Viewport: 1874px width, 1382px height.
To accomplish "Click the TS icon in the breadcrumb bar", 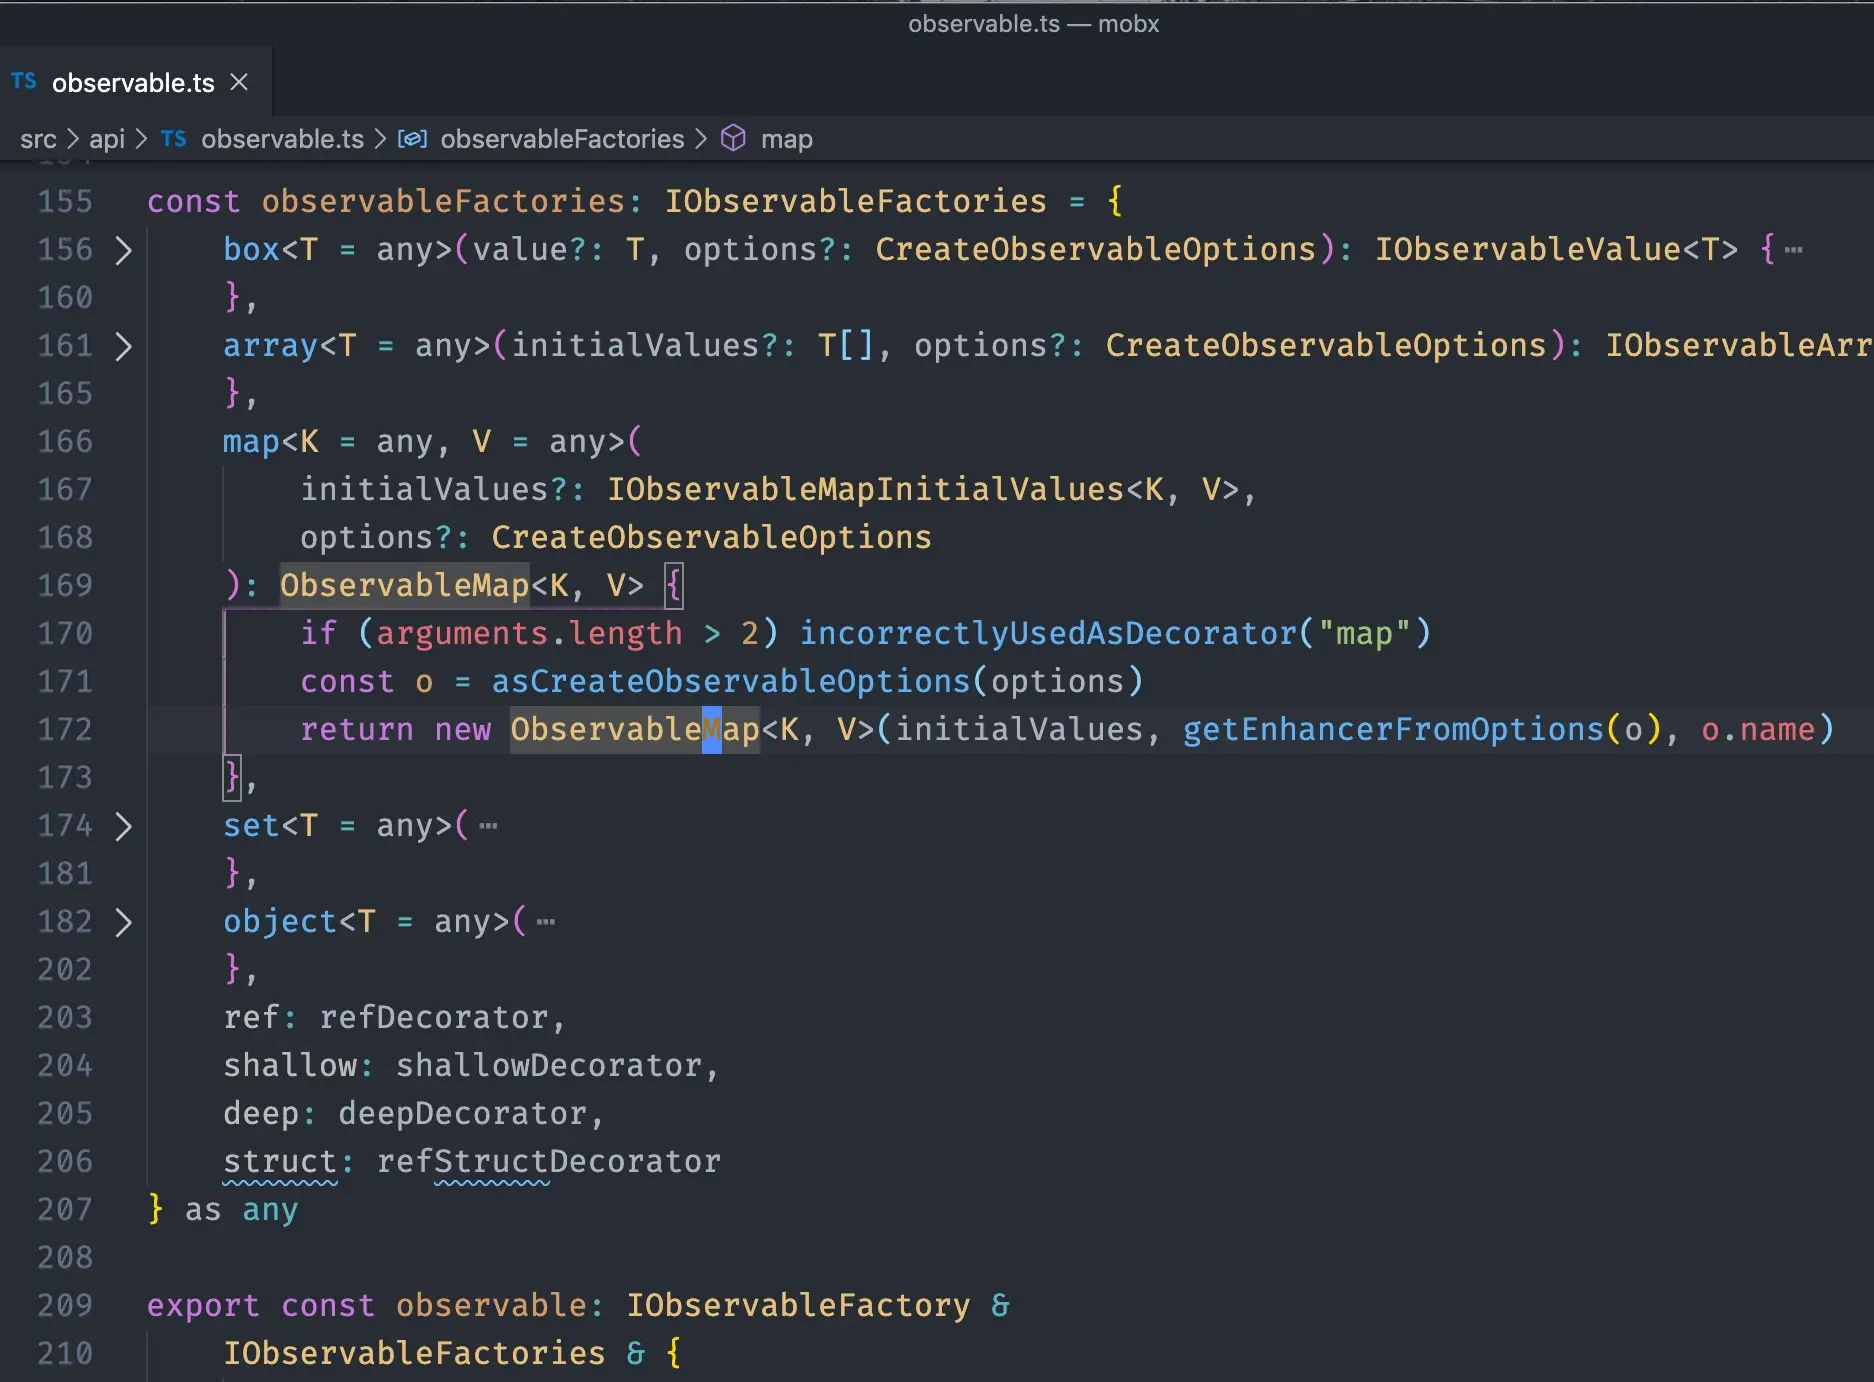I will click(x=172, y=139).
